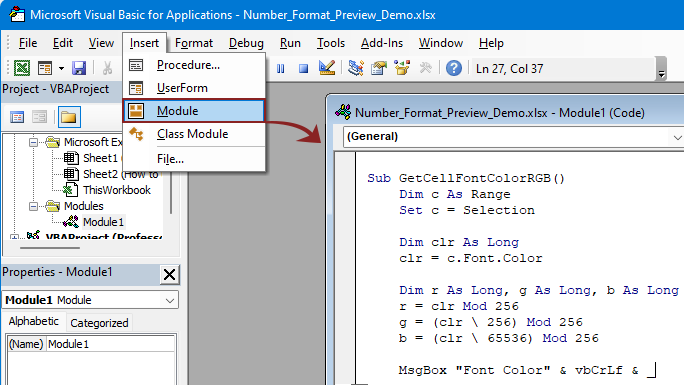Collapse the Modules folder node
Viewport: 684px width, 385px height.
click(x=33, y=206)
